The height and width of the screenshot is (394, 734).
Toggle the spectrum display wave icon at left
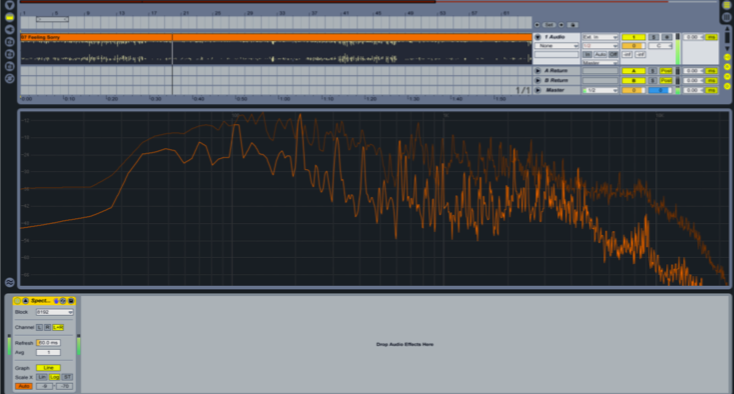(x=9, y=282)
